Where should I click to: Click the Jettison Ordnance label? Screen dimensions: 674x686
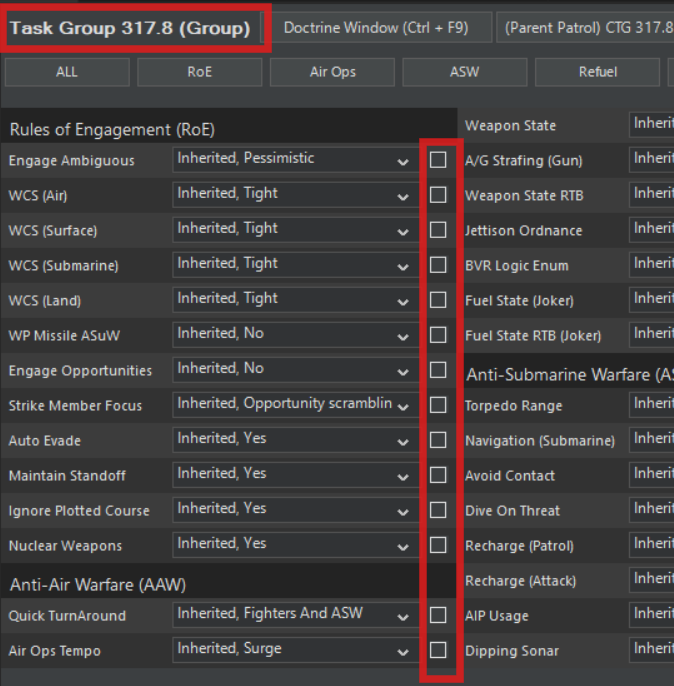click(x=524, y=231)
